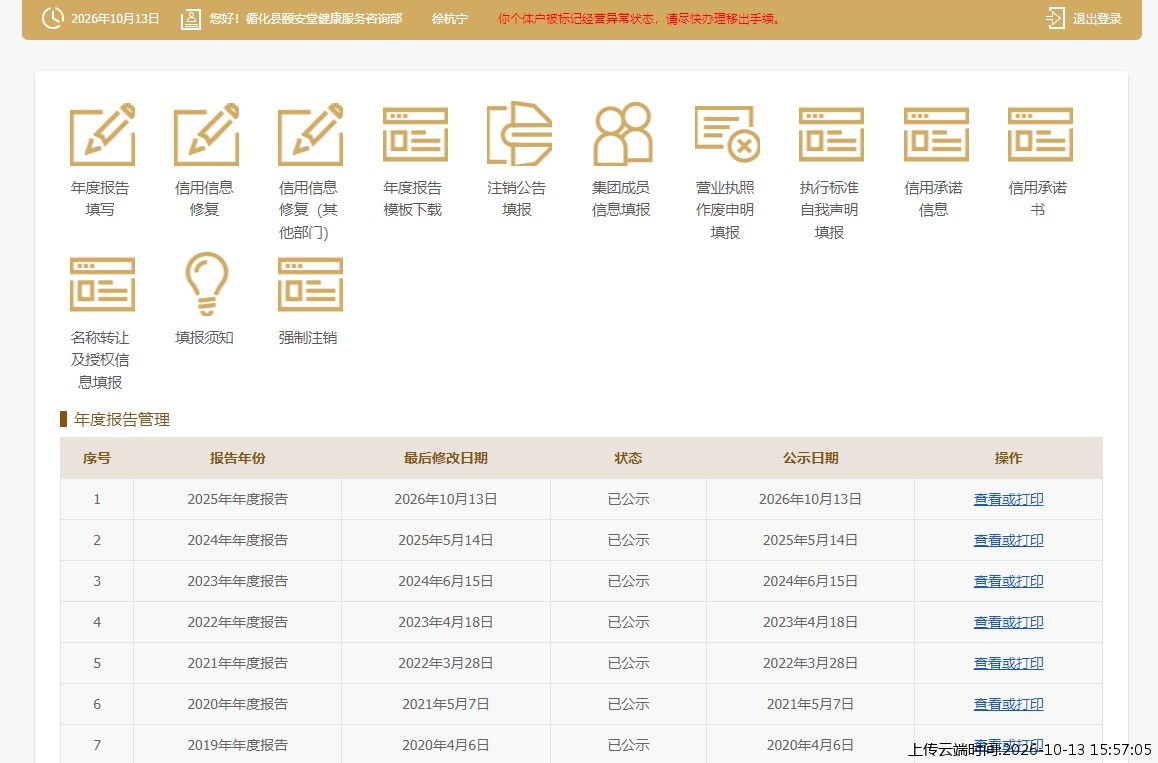Screen dimensions: 1158x763
Task: Select the 2019年年度报告 cell
Action: coord(237,745)
